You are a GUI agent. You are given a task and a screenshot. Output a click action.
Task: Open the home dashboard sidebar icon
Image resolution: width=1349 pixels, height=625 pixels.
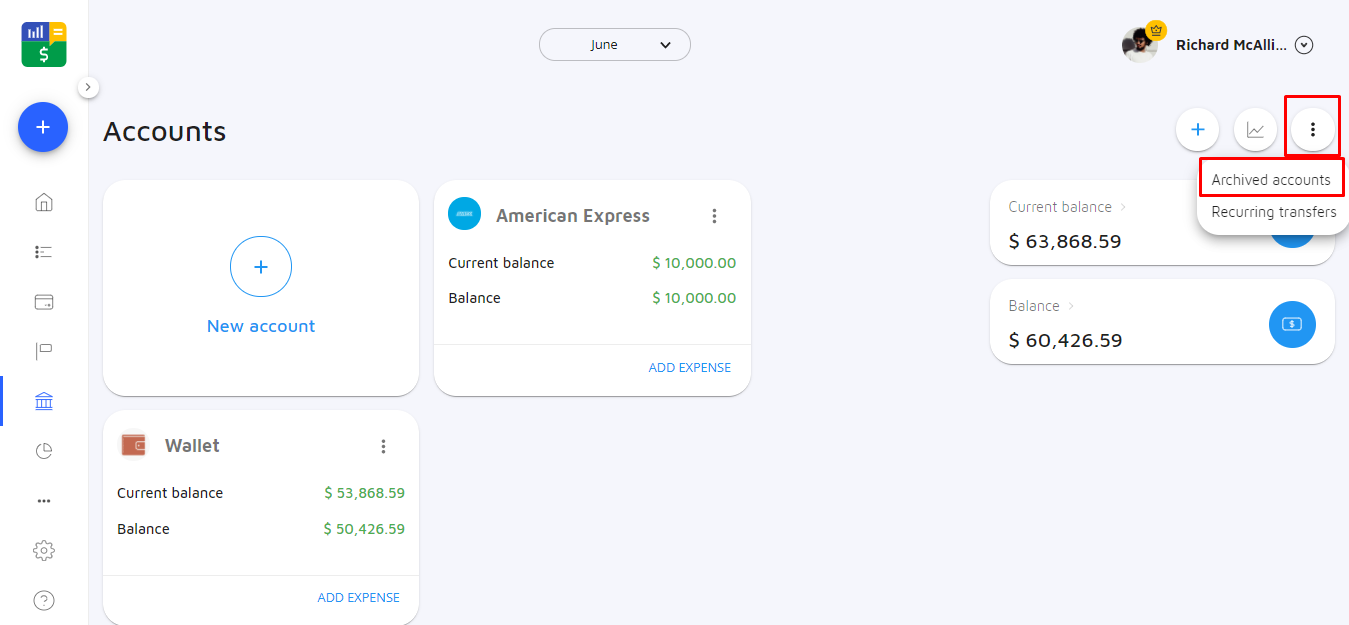(x=44, y=203)
